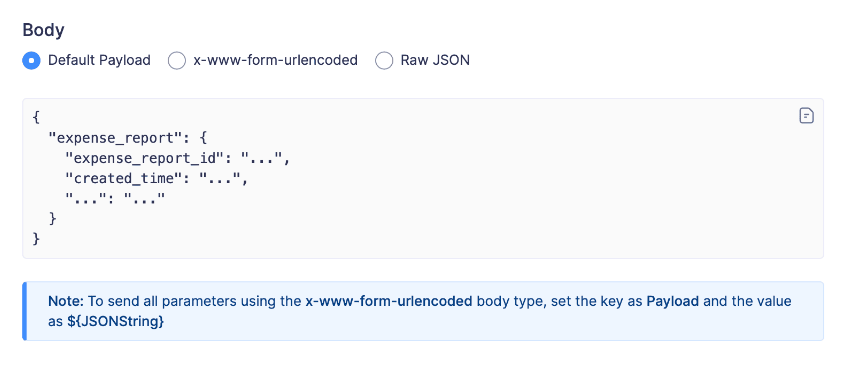
Task: Click the final closing brace of the payload
Action: (x=36, y=239)
